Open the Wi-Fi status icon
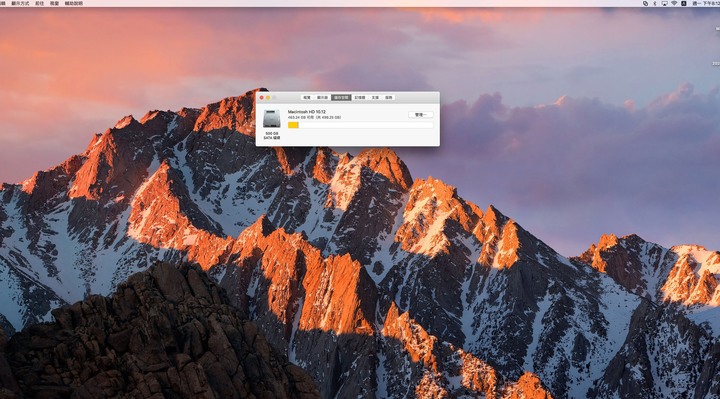The image size is (720, 399). point(674,3)
